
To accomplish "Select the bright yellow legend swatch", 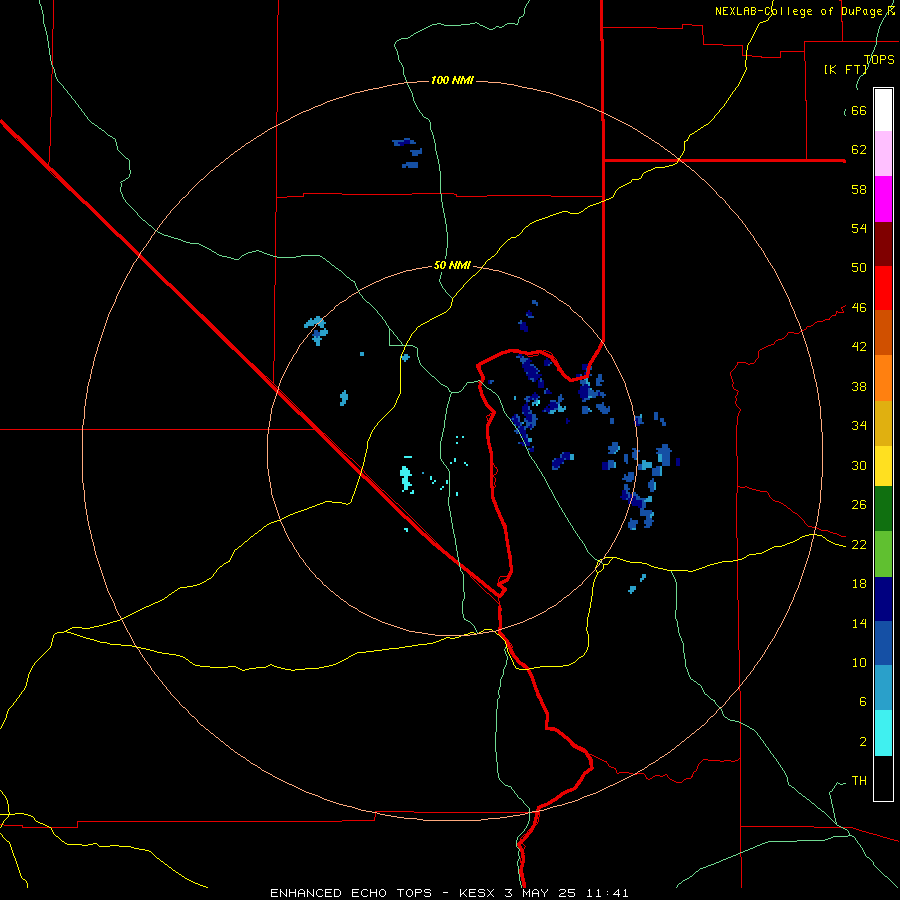I will click(883, 465).
